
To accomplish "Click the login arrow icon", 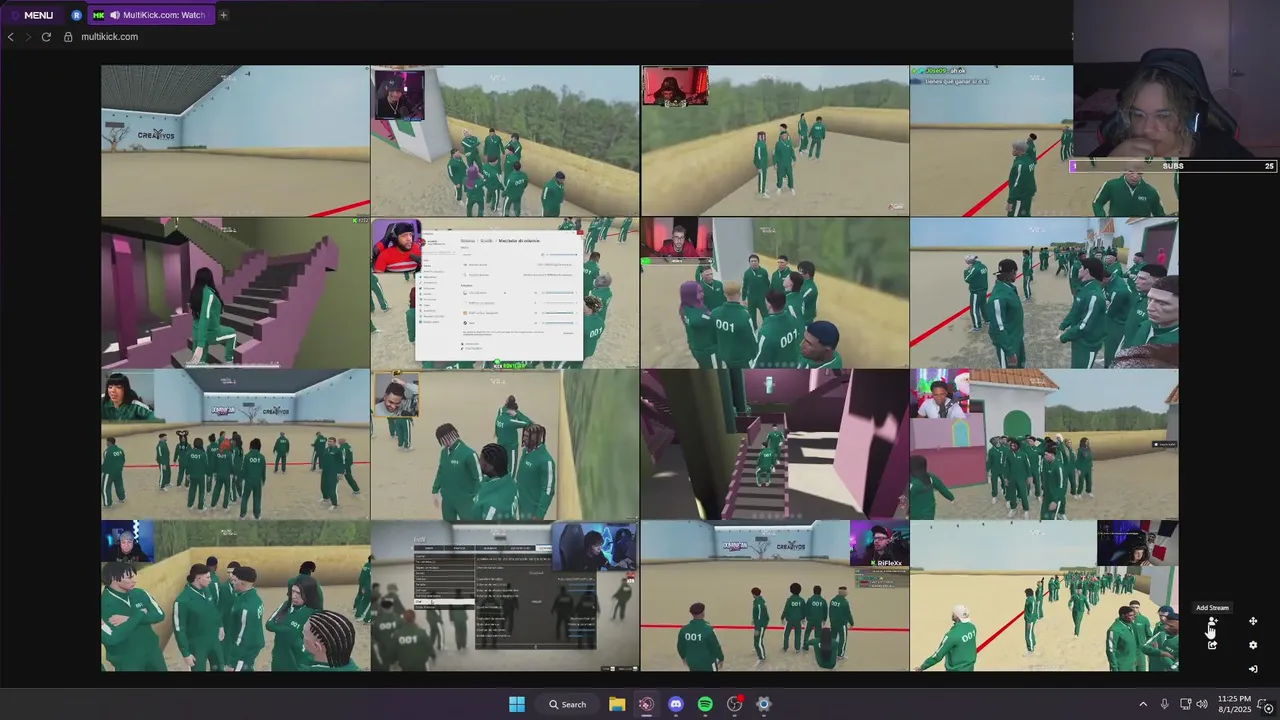I will coord(1253,669).
